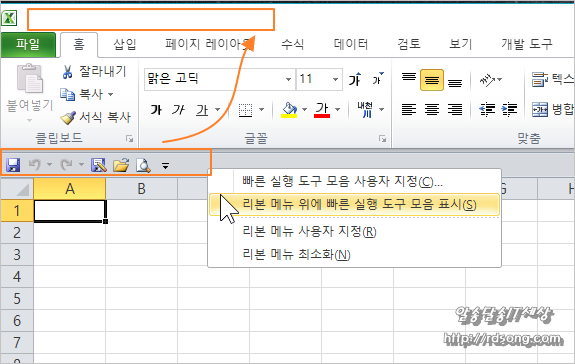The image size is (575, 364).
Task: Click the Excel application icon
Action: [9, 18]
